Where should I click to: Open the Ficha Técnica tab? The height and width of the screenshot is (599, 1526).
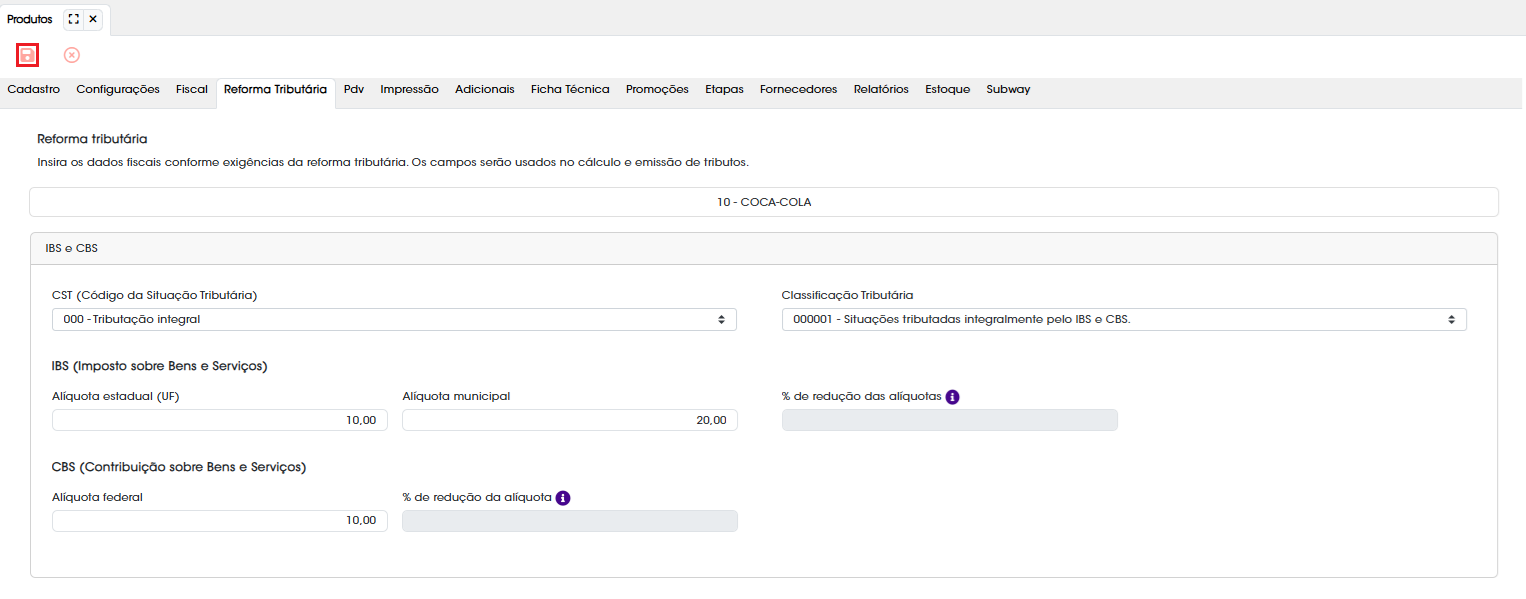pos(570,90)
